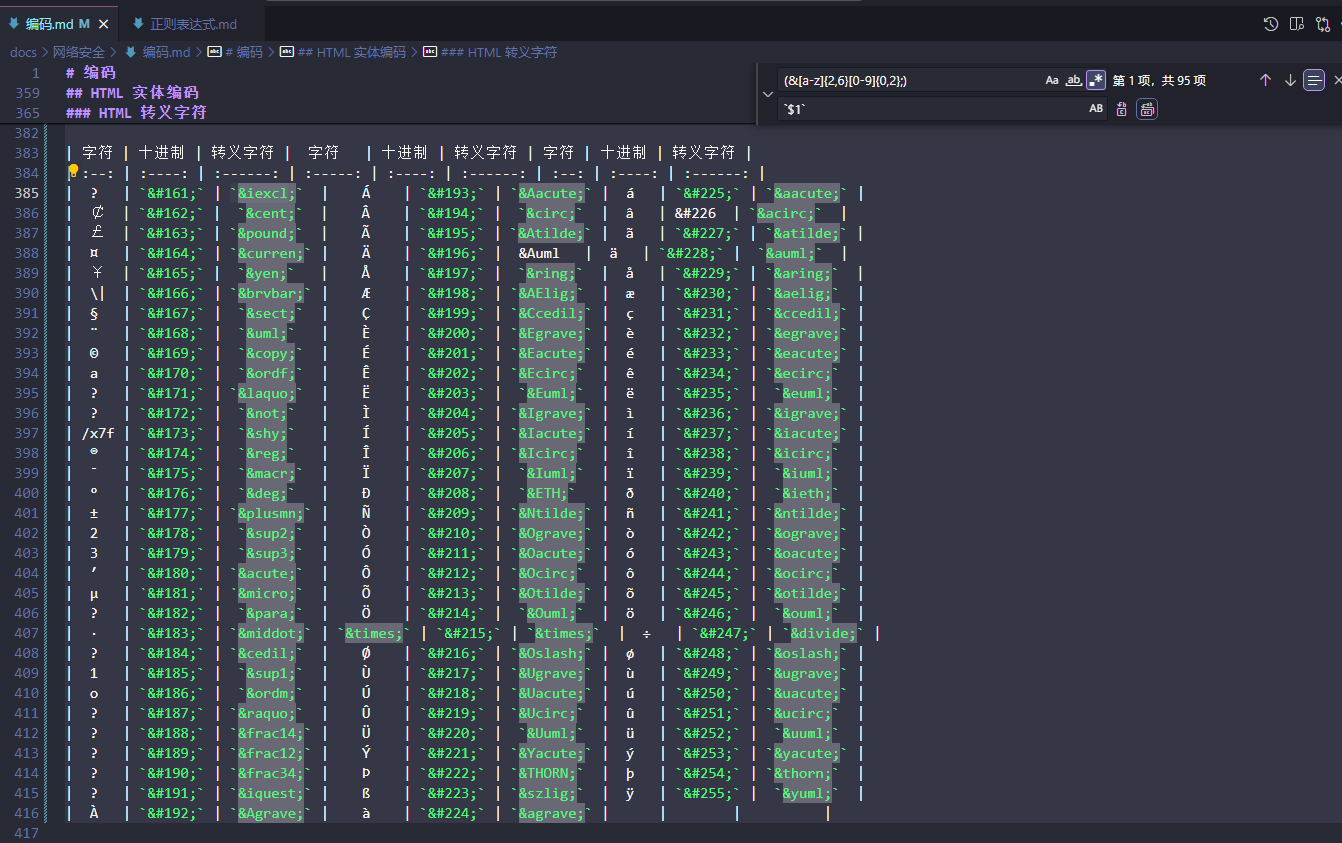Jump to sticky header '## HTML 实体编码'
Viewport: 1342px width, 843px height.
pos(132,92)
